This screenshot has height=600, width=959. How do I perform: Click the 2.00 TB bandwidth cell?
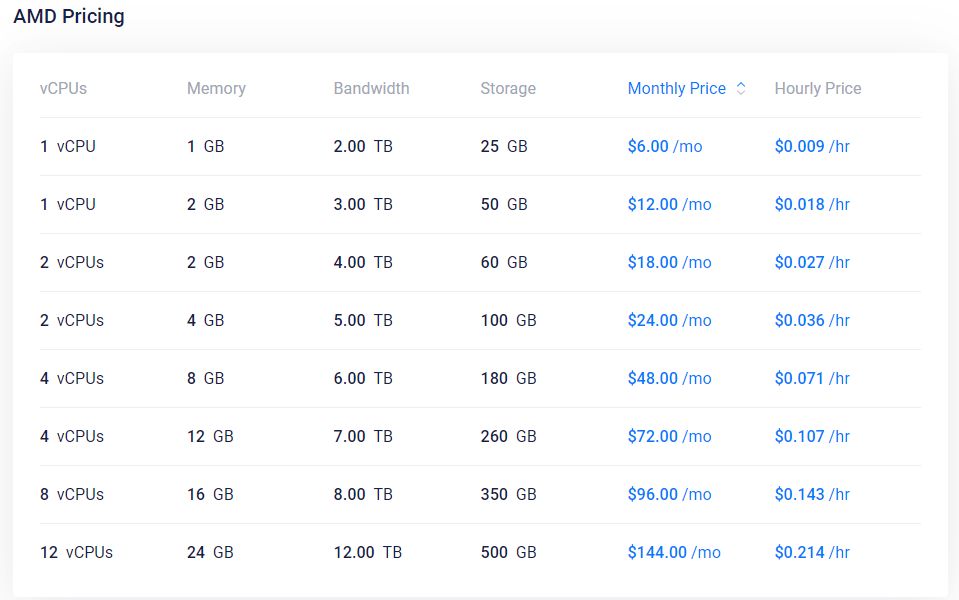(363, 147)
